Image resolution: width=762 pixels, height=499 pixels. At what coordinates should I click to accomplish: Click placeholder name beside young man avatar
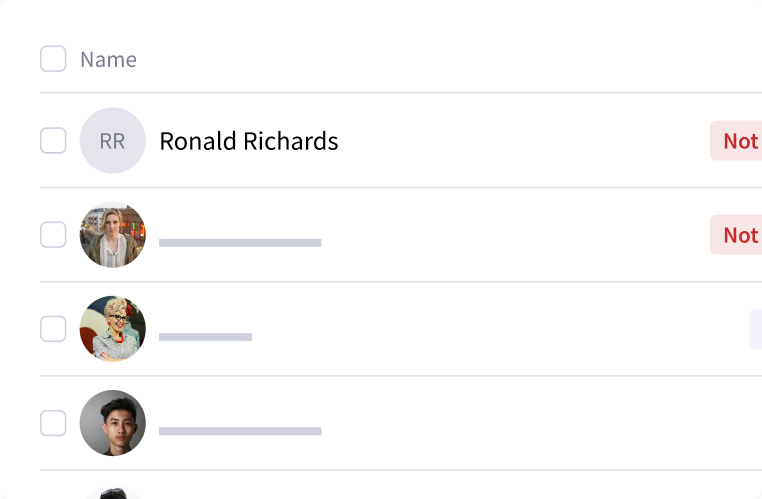pyautogui.click(x=240, y=431)
